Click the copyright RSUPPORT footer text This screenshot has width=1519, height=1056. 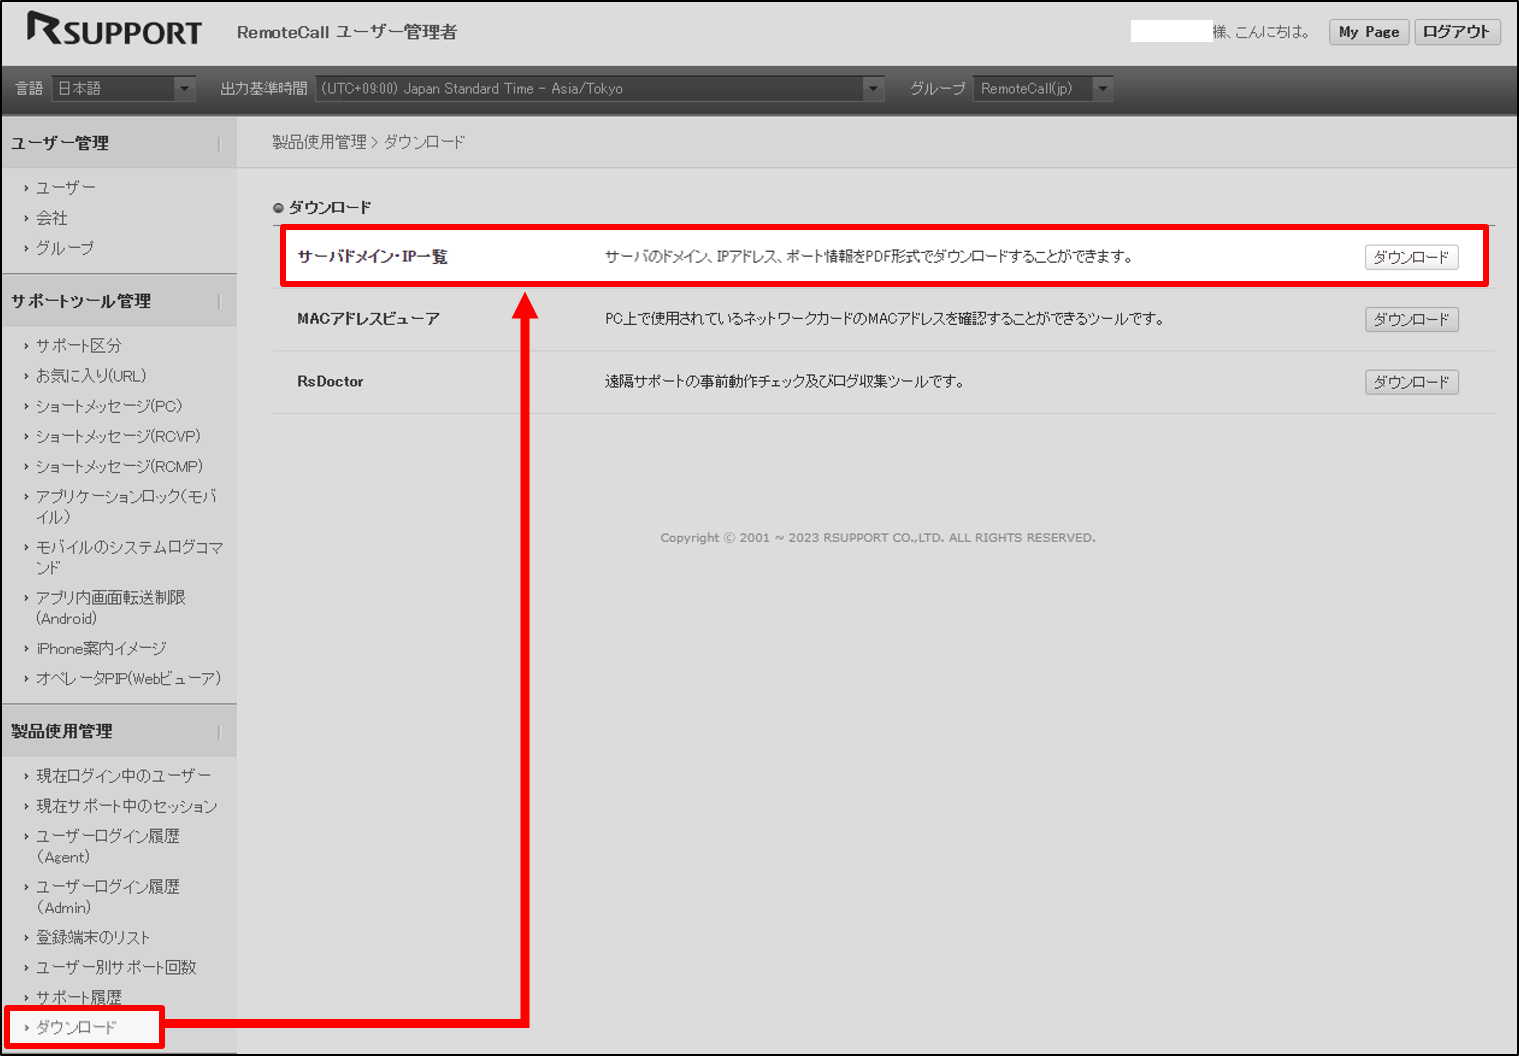pyautogui.click(x=878, y=538)
